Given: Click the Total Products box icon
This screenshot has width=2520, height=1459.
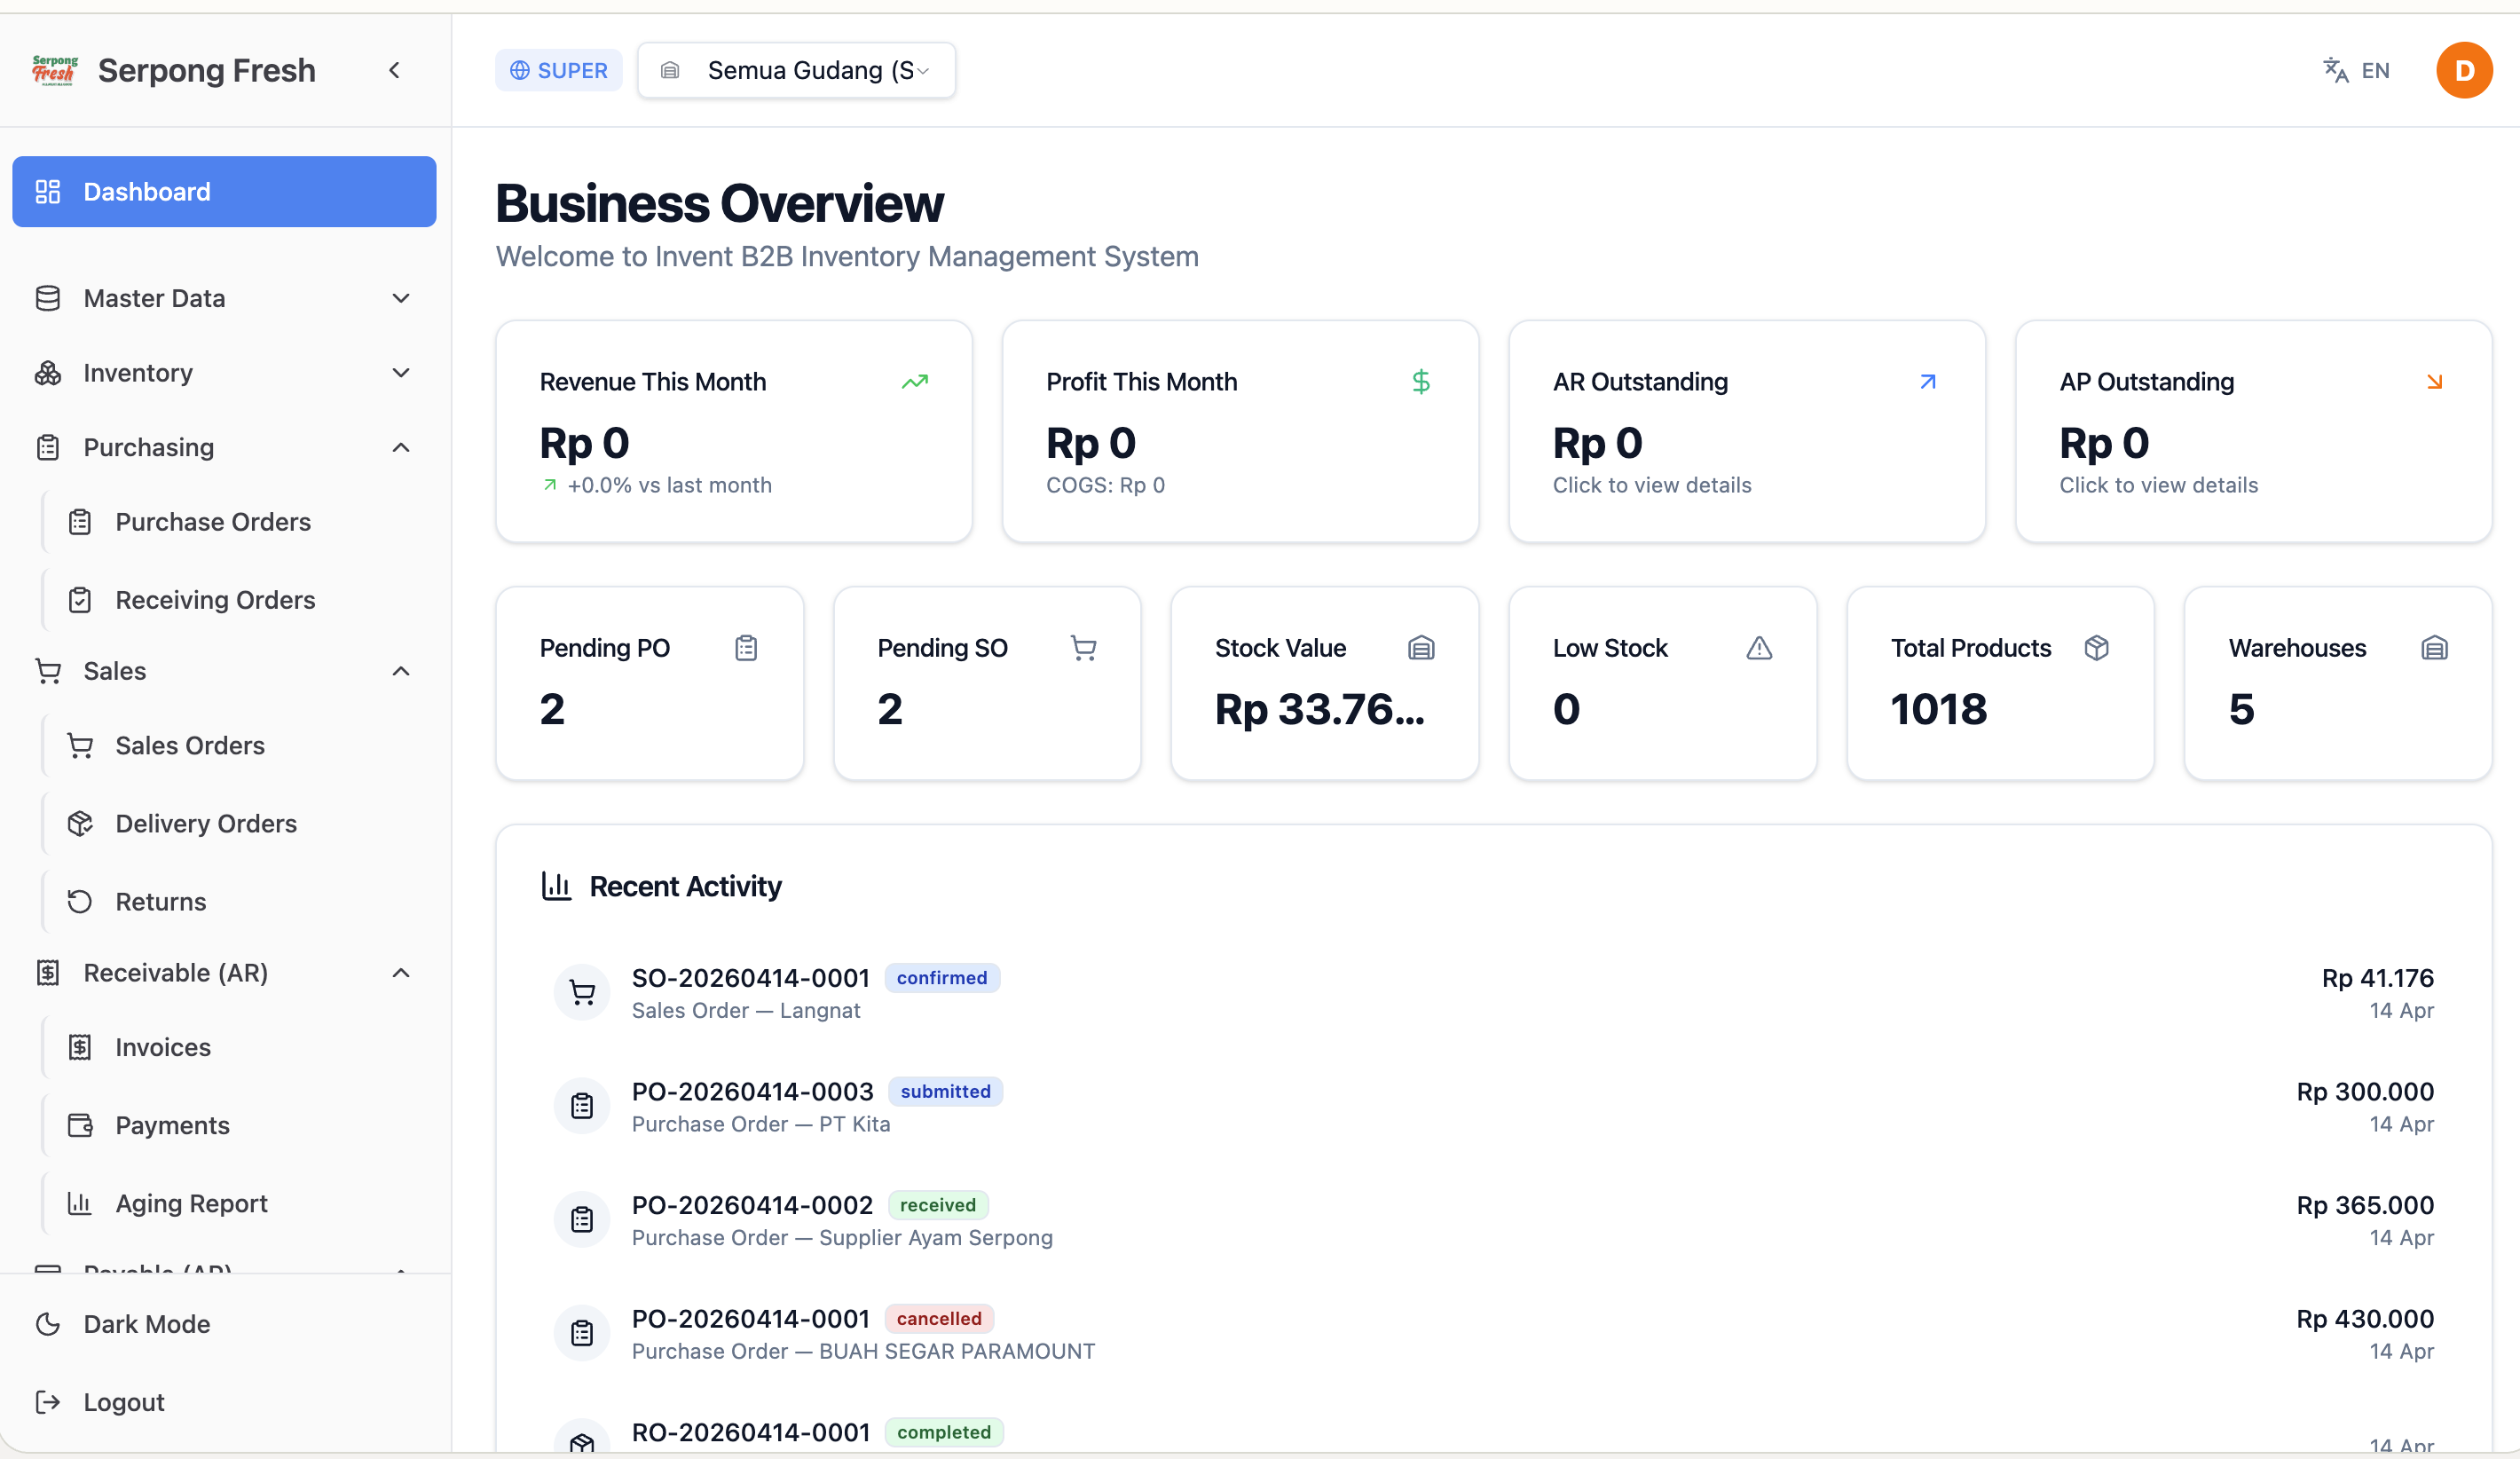Looking at the screenshot, I should (x=2096, y=648).
